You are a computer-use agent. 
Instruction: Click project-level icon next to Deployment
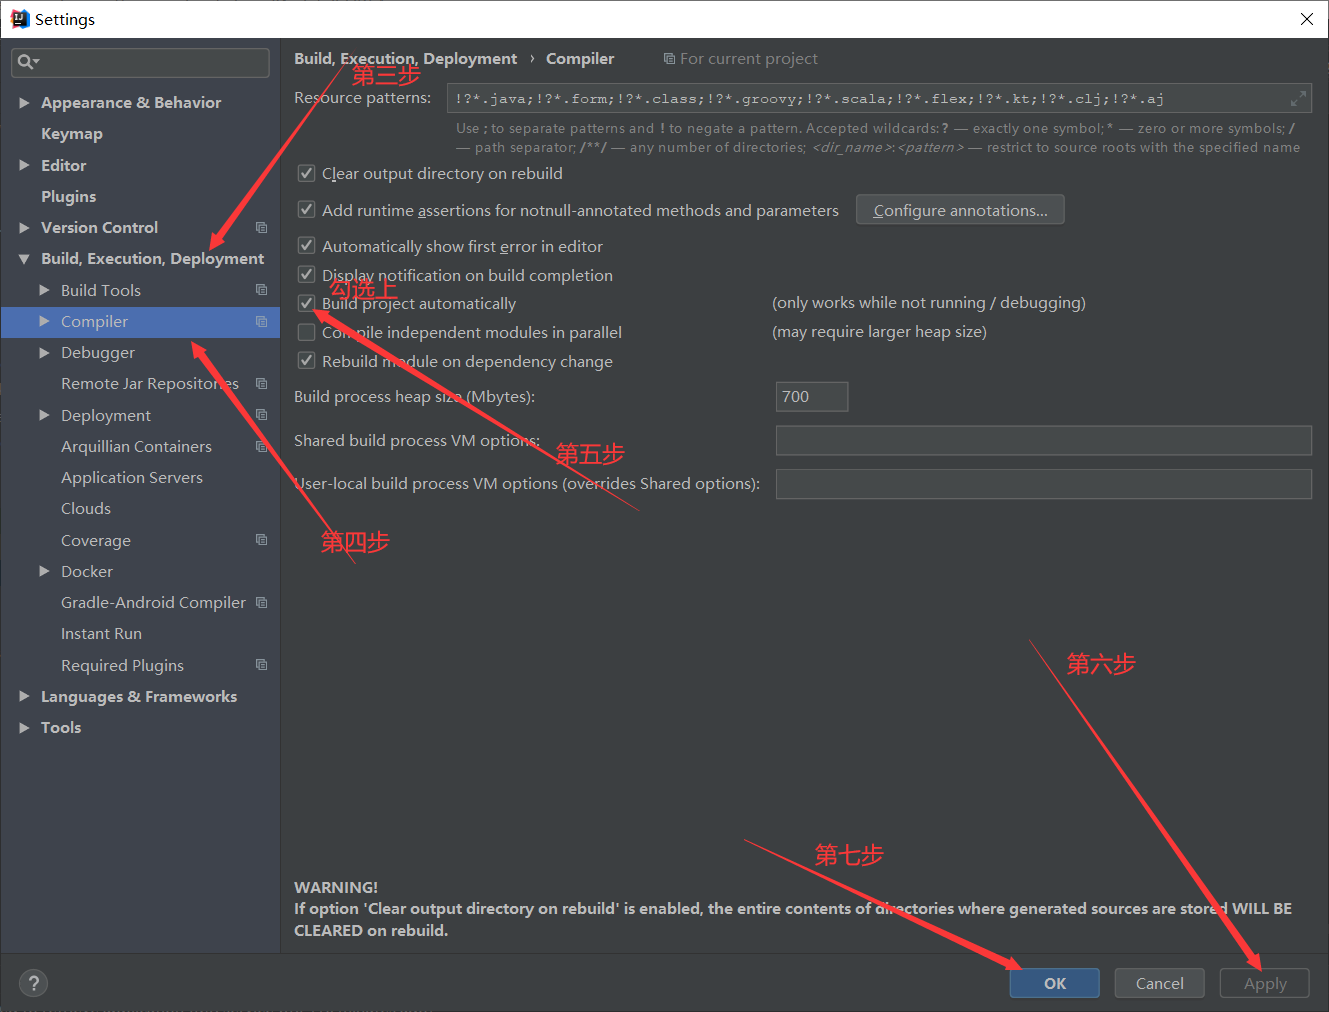click(x=261, y=415)
